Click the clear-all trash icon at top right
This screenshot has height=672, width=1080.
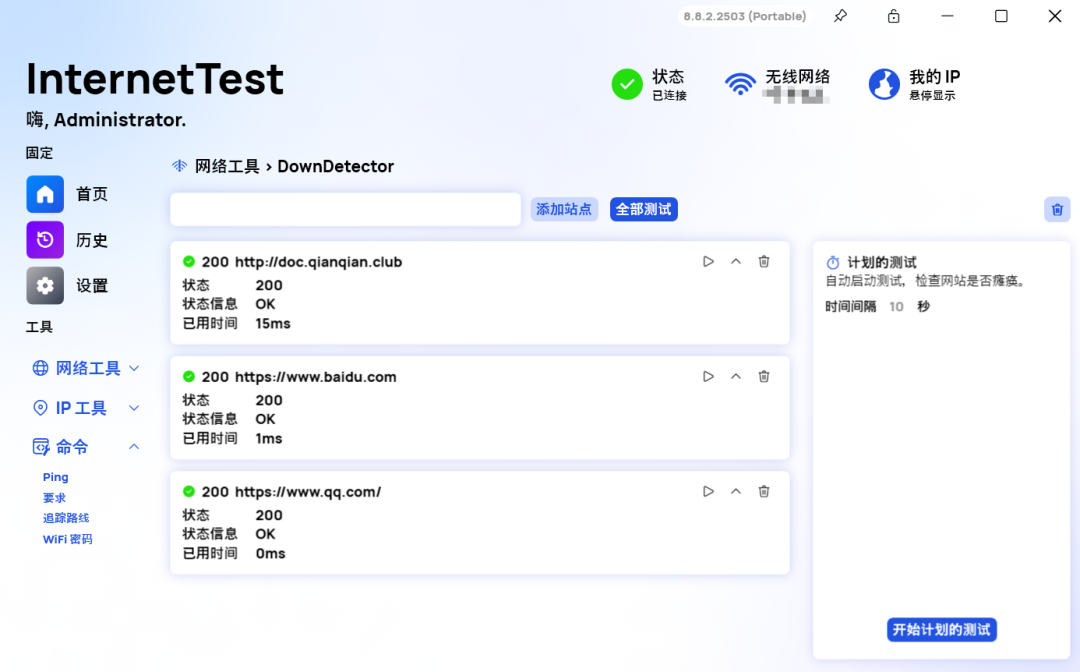pyautogui.click(x=1057, y=209)
